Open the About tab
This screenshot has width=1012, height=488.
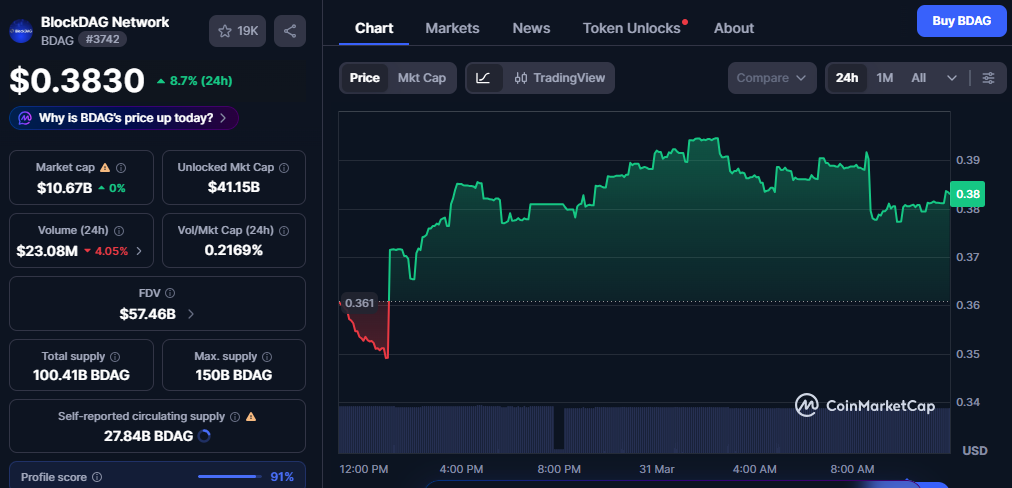pyautogui.click(x=734, y=28)
